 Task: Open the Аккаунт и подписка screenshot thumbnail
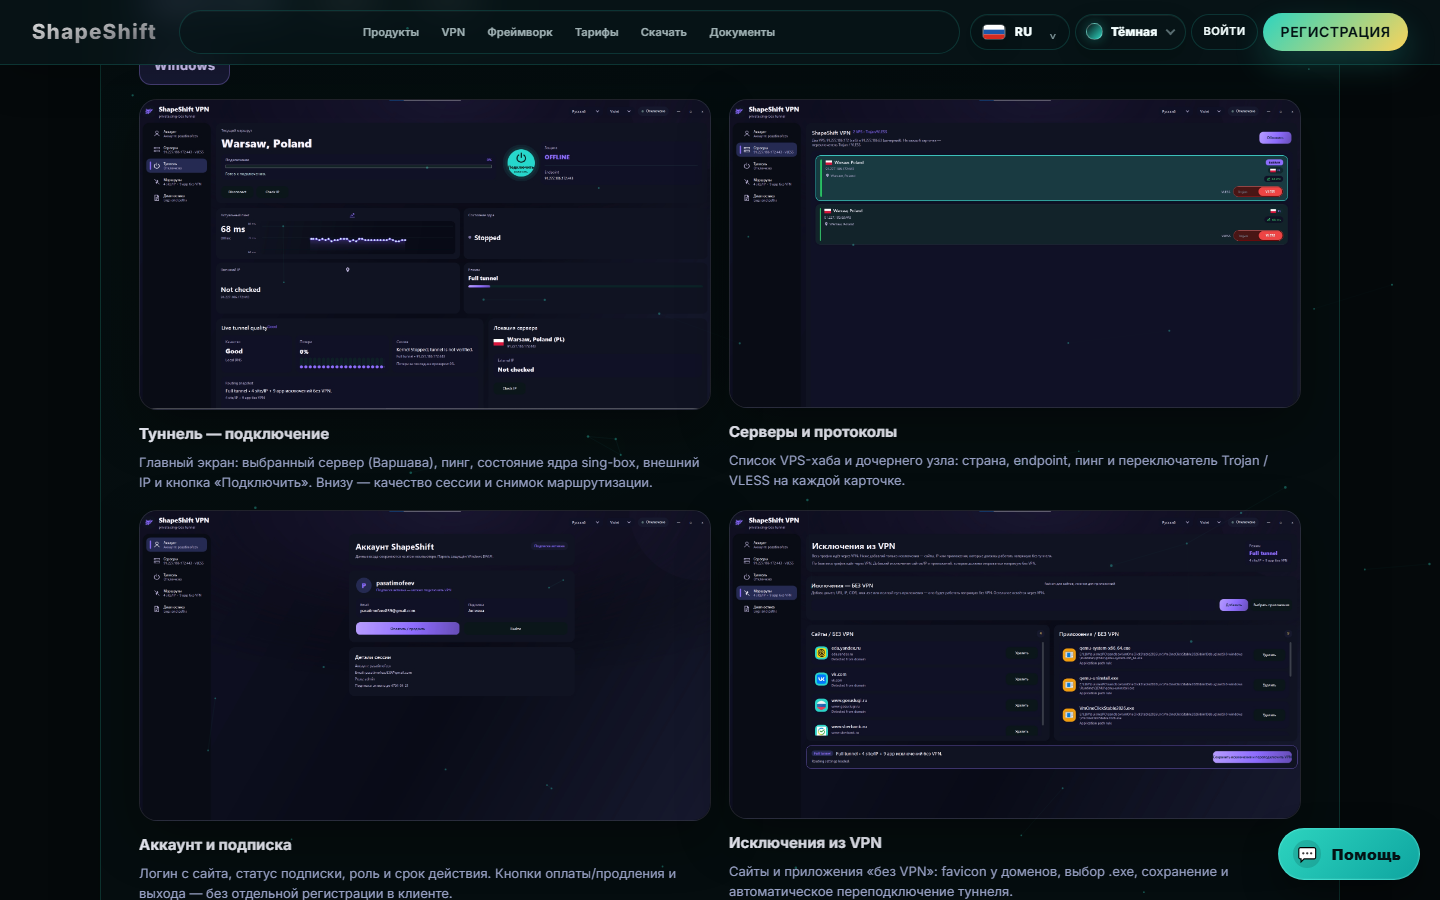(x=425, y=666)
